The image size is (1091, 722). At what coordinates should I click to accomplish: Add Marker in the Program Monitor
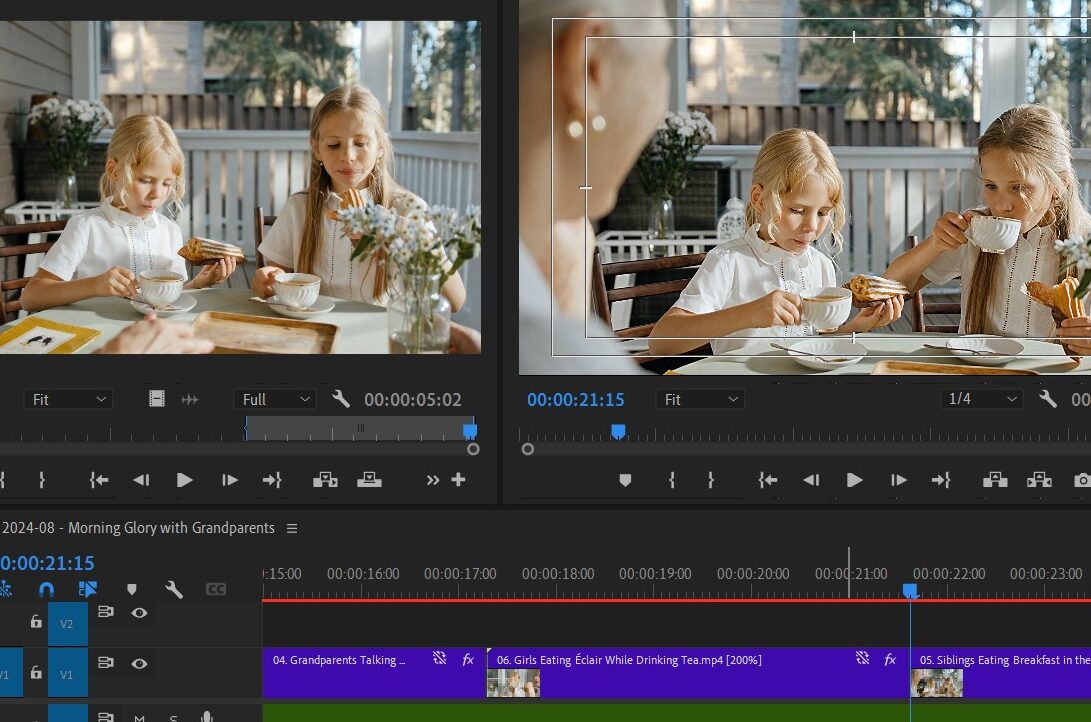point(625,480)
